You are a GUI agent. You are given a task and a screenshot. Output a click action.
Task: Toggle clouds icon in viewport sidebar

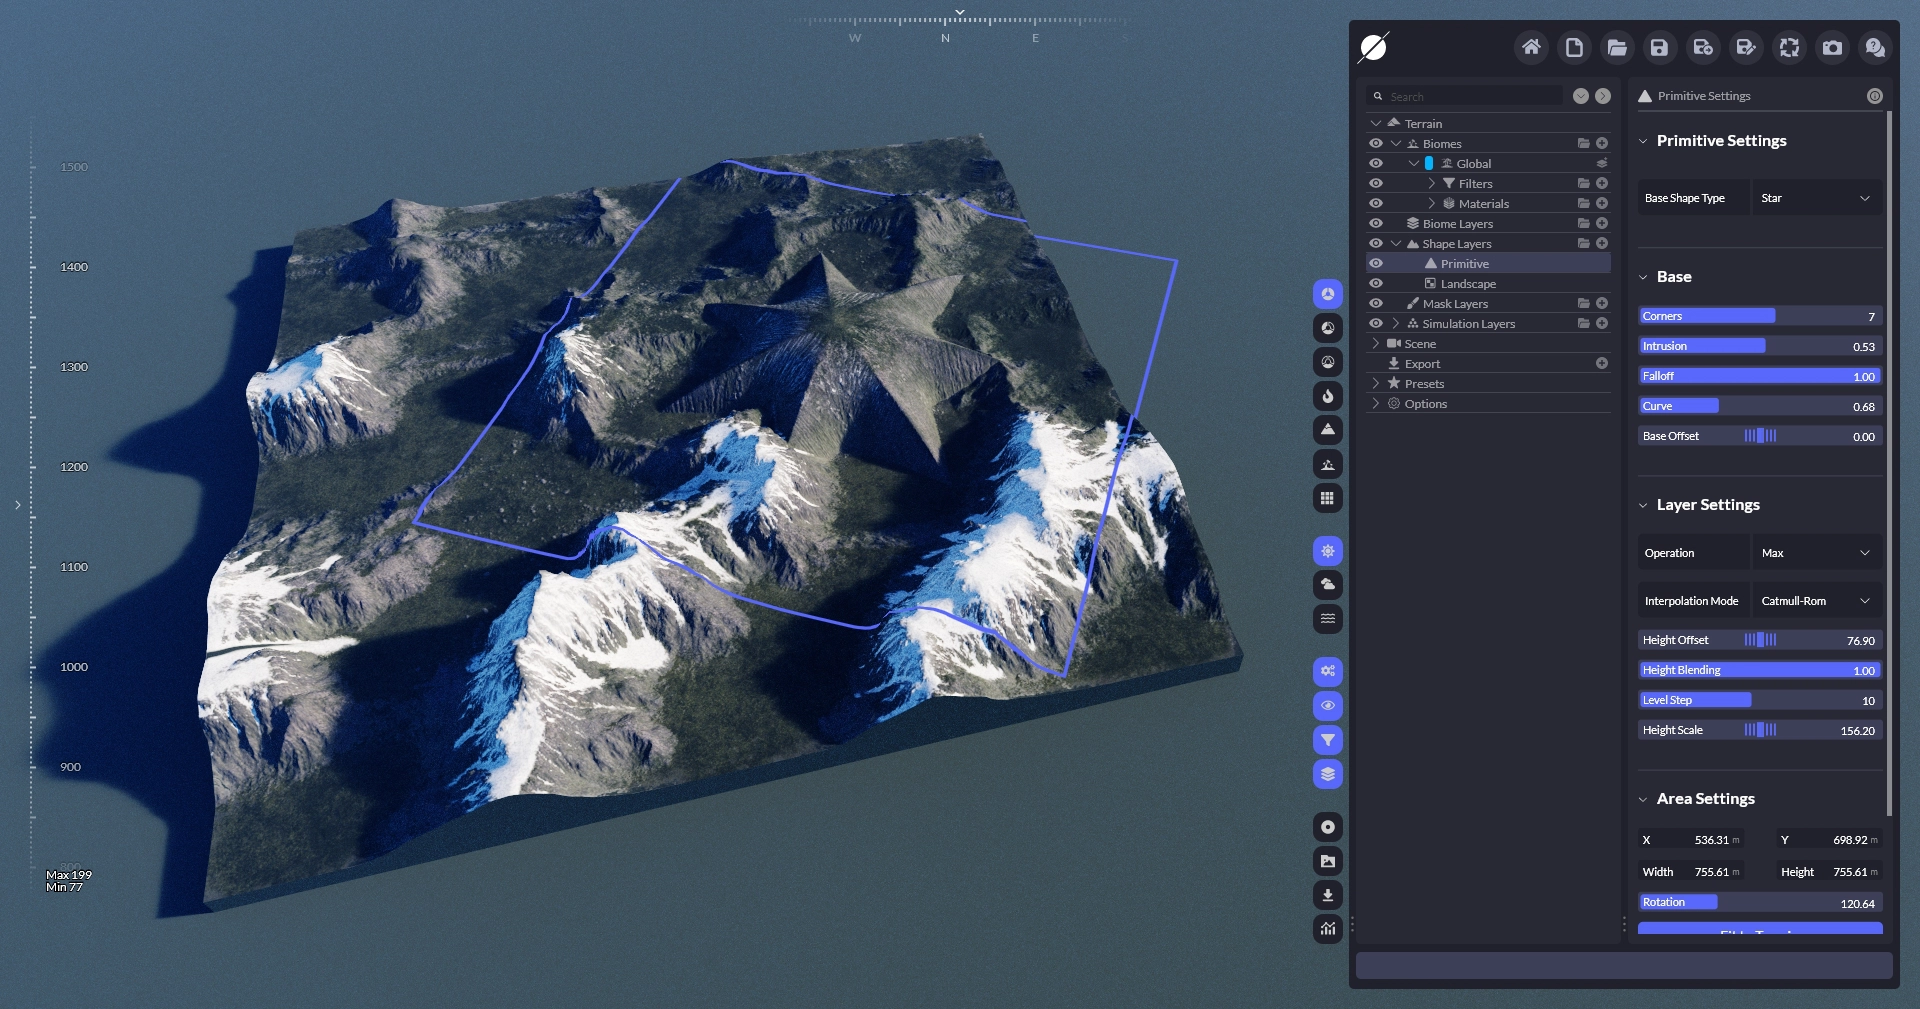click(1327, 585)
